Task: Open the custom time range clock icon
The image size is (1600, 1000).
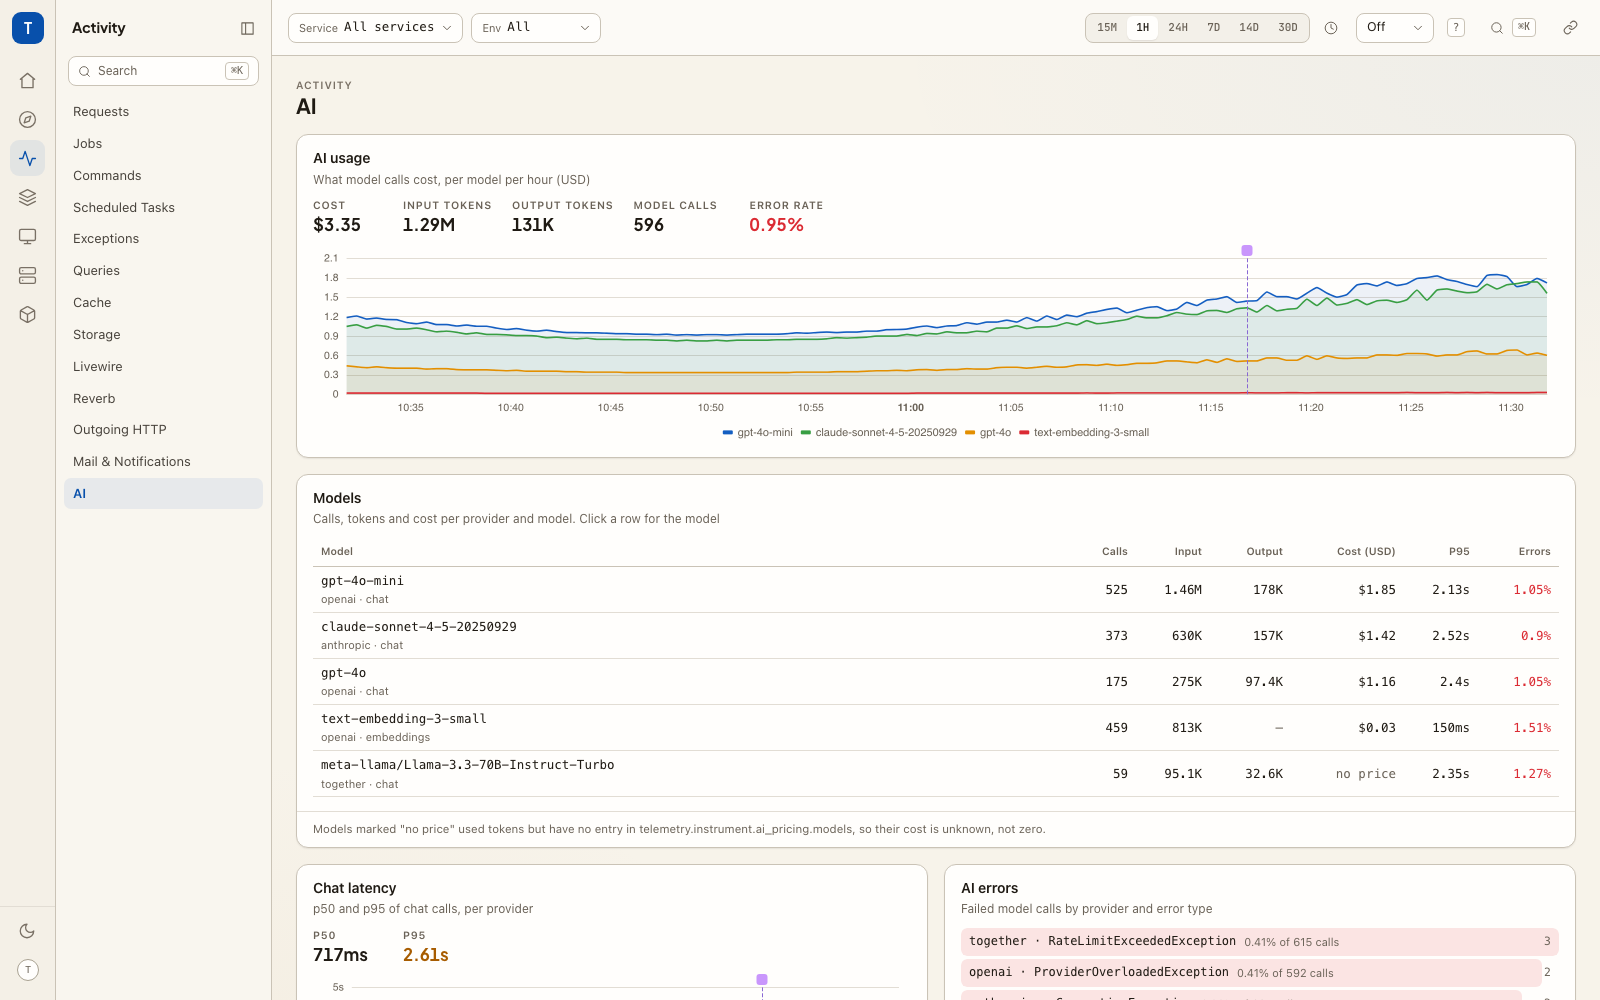Action: [1331, 28]
